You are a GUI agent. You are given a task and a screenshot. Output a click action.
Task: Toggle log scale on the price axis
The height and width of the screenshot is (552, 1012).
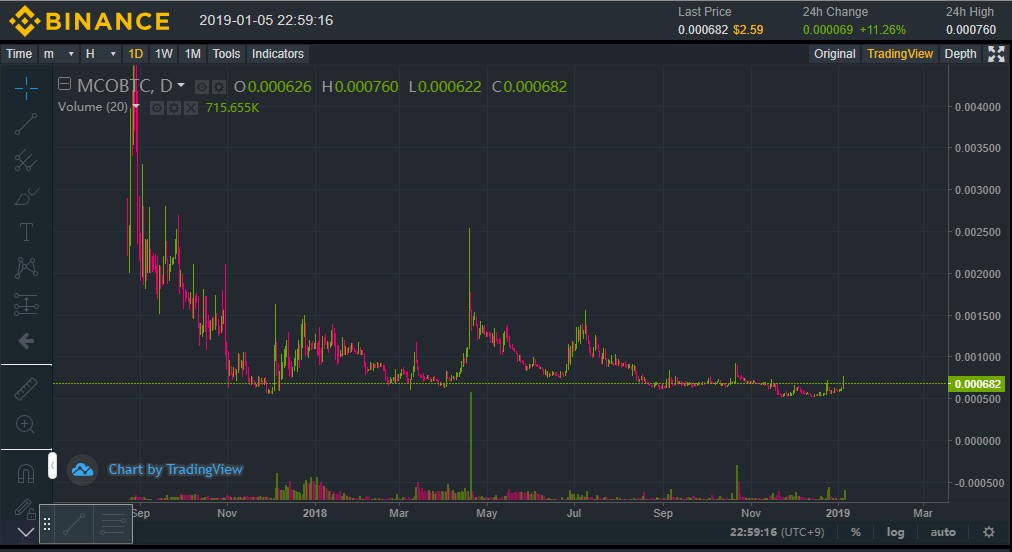point(895,532)
